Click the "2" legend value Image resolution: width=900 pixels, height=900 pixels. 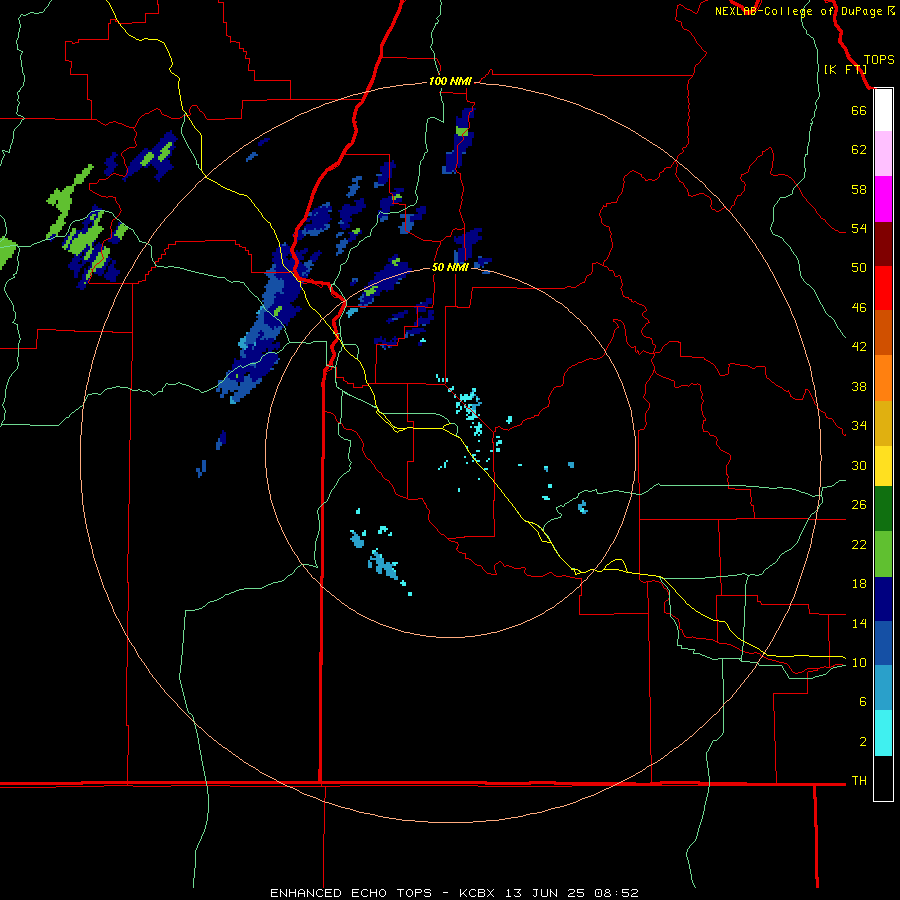click(x=863, y=742)
